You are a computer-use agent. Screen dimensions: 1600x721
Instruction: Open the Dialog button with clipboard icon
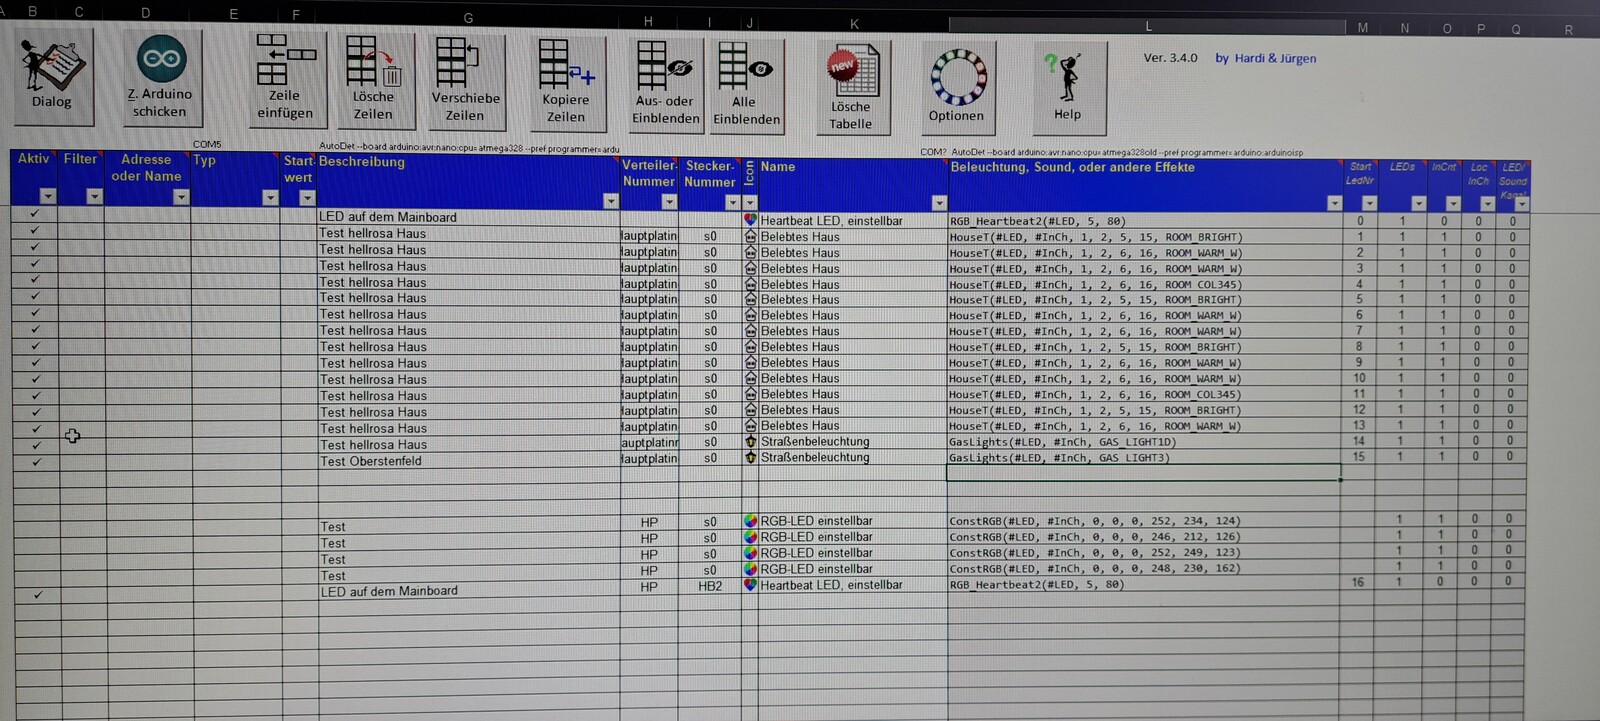coord(53,76)
